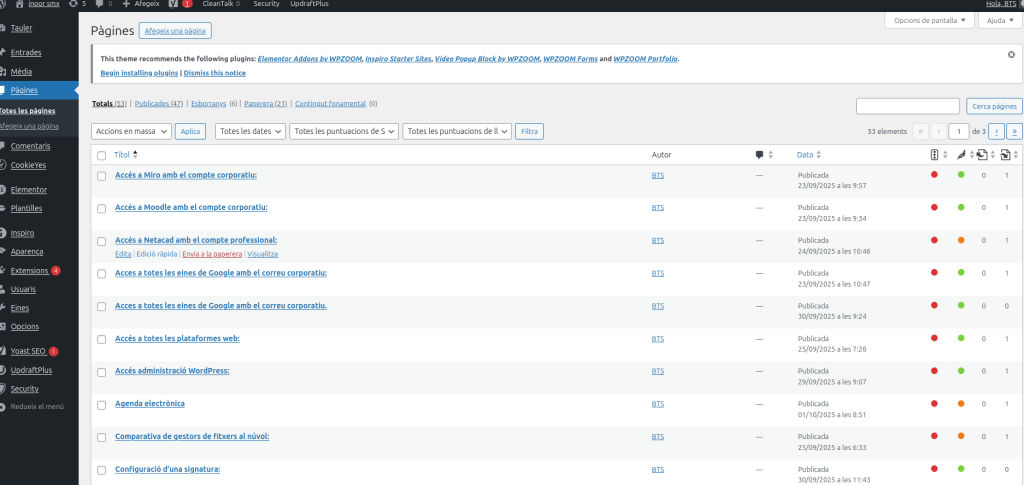Viewport: 1024px width, 485px height.
Task: Sort by readability feather column icon
Action: 960,155
